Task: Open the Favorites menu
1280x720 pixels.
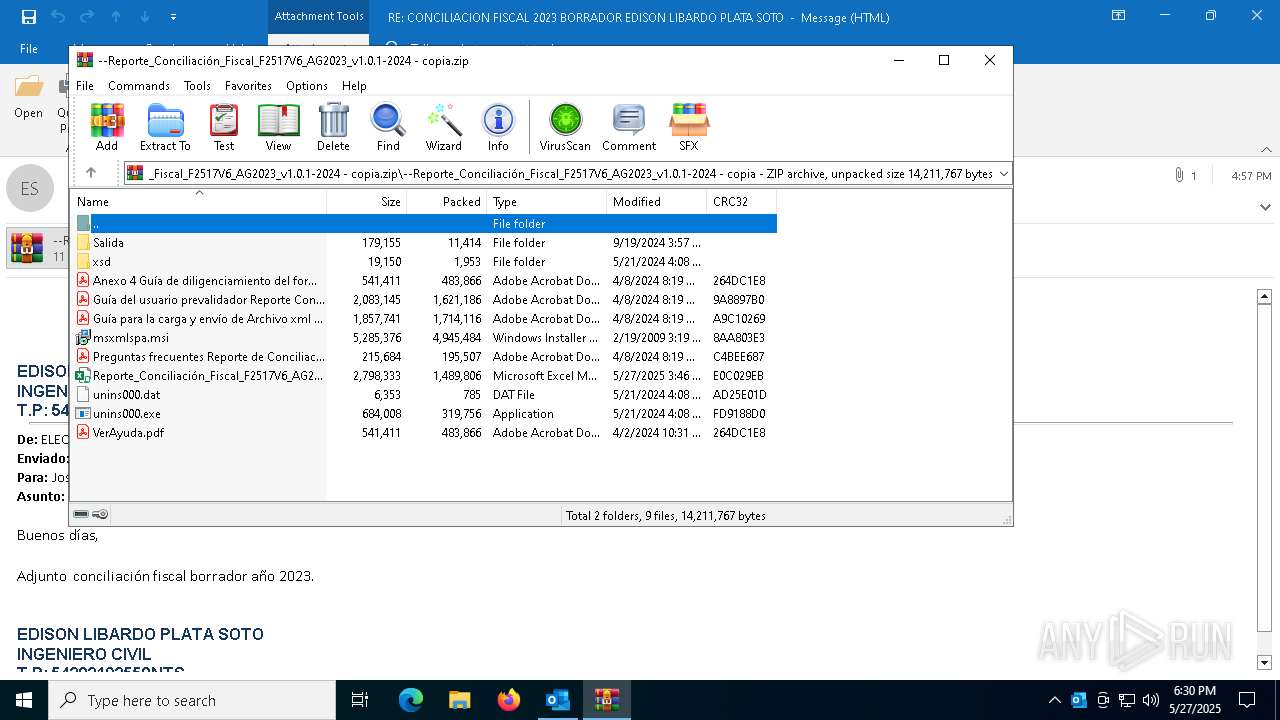Action: tap(248, 86)
